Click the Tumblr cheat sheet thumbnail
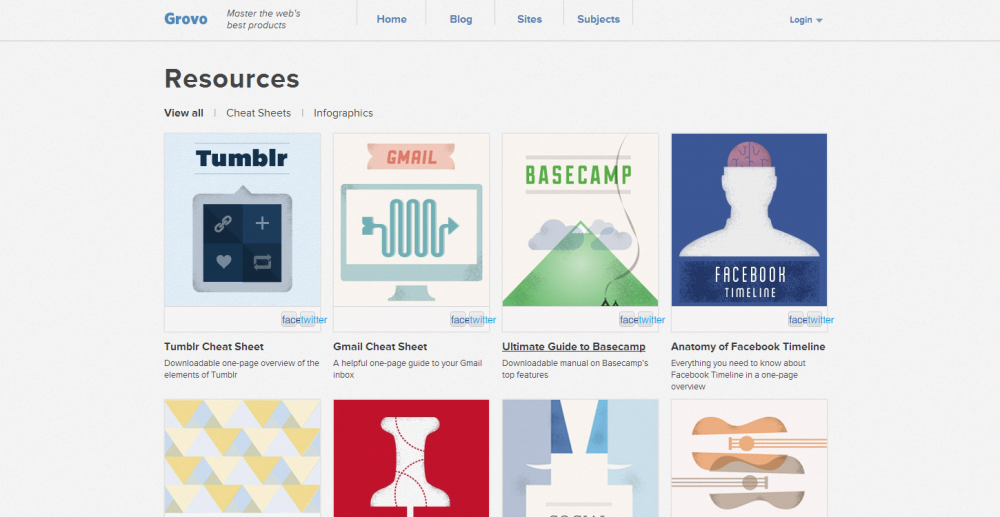The image size is (1000, 517). point(242,219)
